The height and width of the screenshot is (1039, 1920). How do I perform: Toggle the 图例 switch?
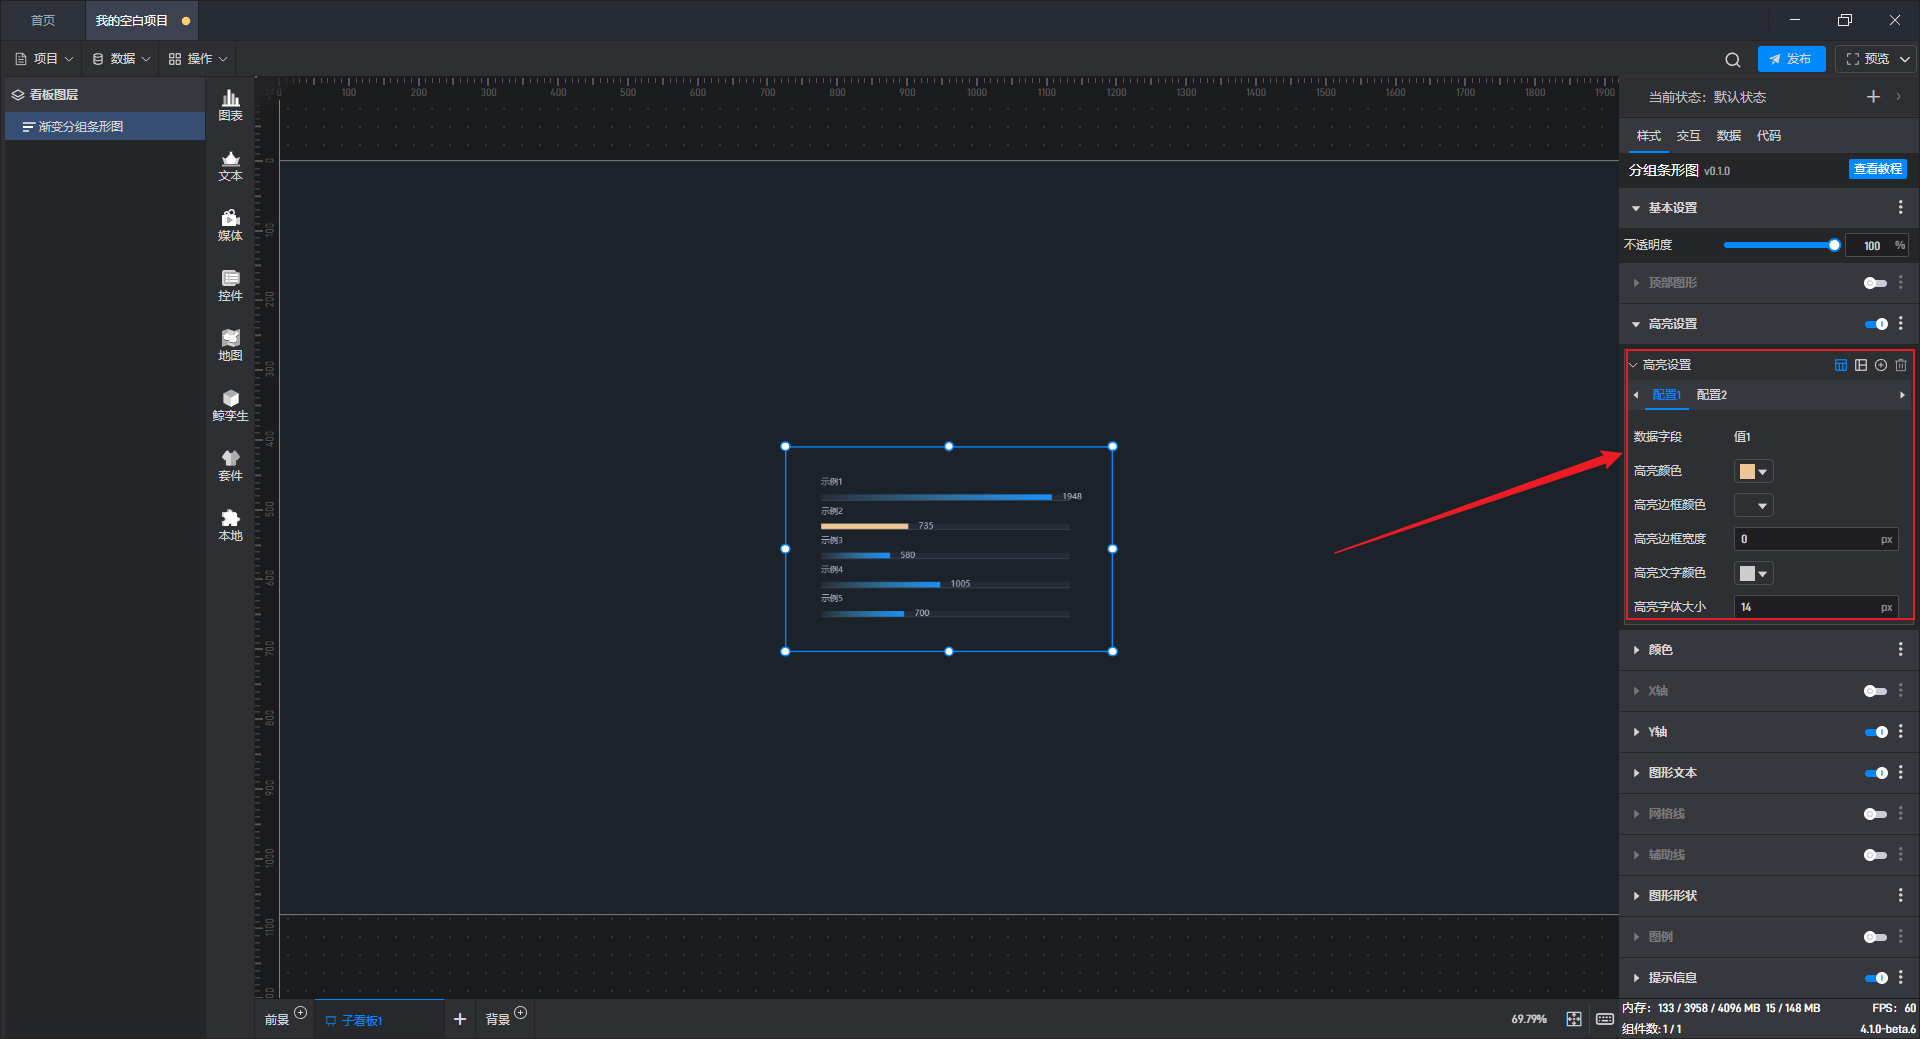[1875, 937]
